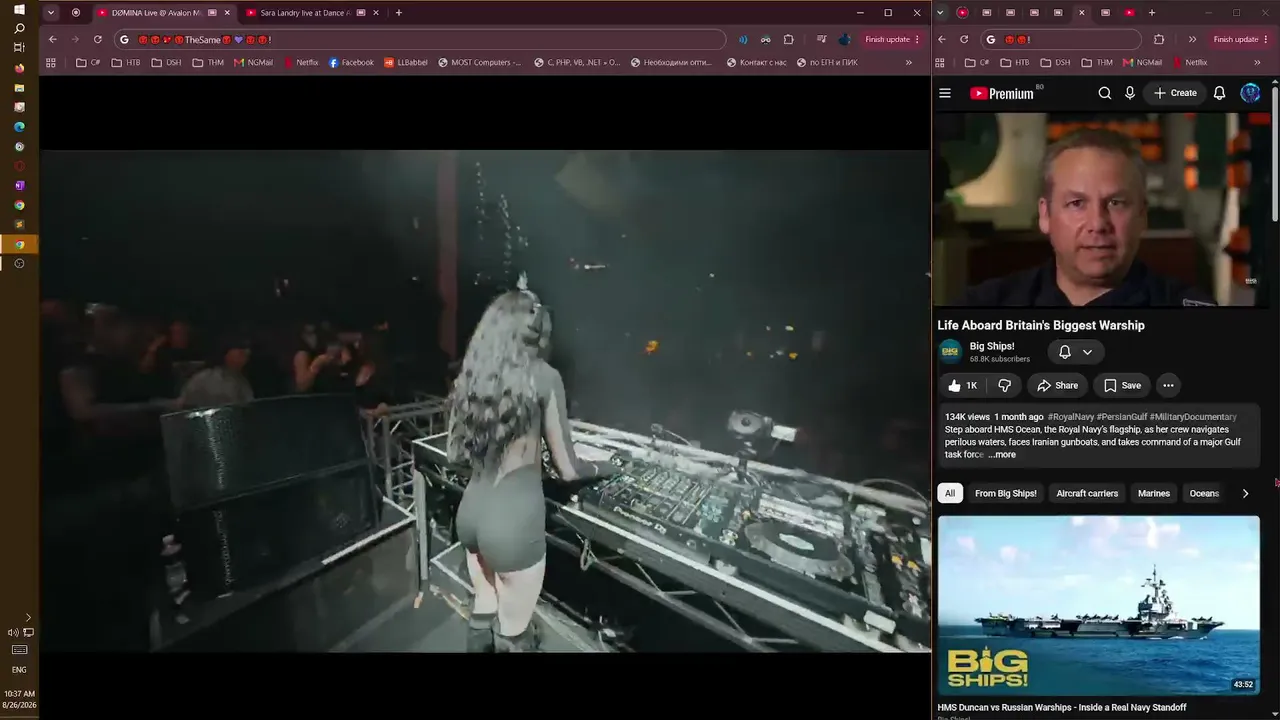
Task: Close the active tab in the right window
Action: (1081, 13)
